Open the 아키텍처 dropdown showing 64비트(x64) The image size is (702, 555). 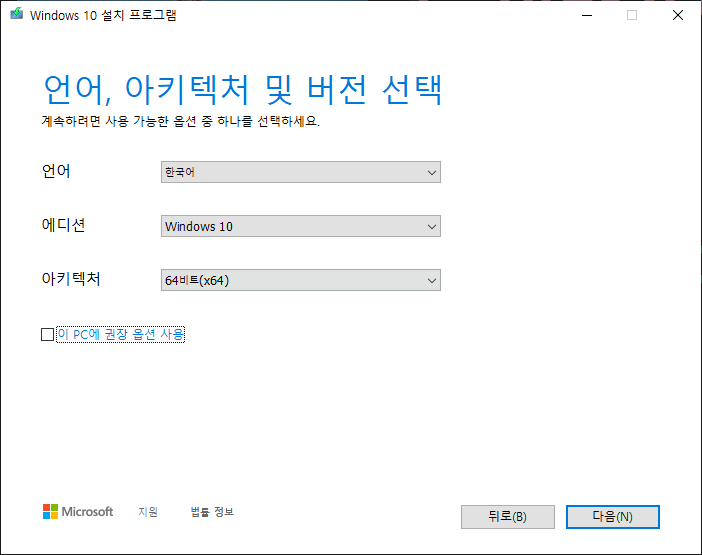pyautogui.click(x=301, y=280)
